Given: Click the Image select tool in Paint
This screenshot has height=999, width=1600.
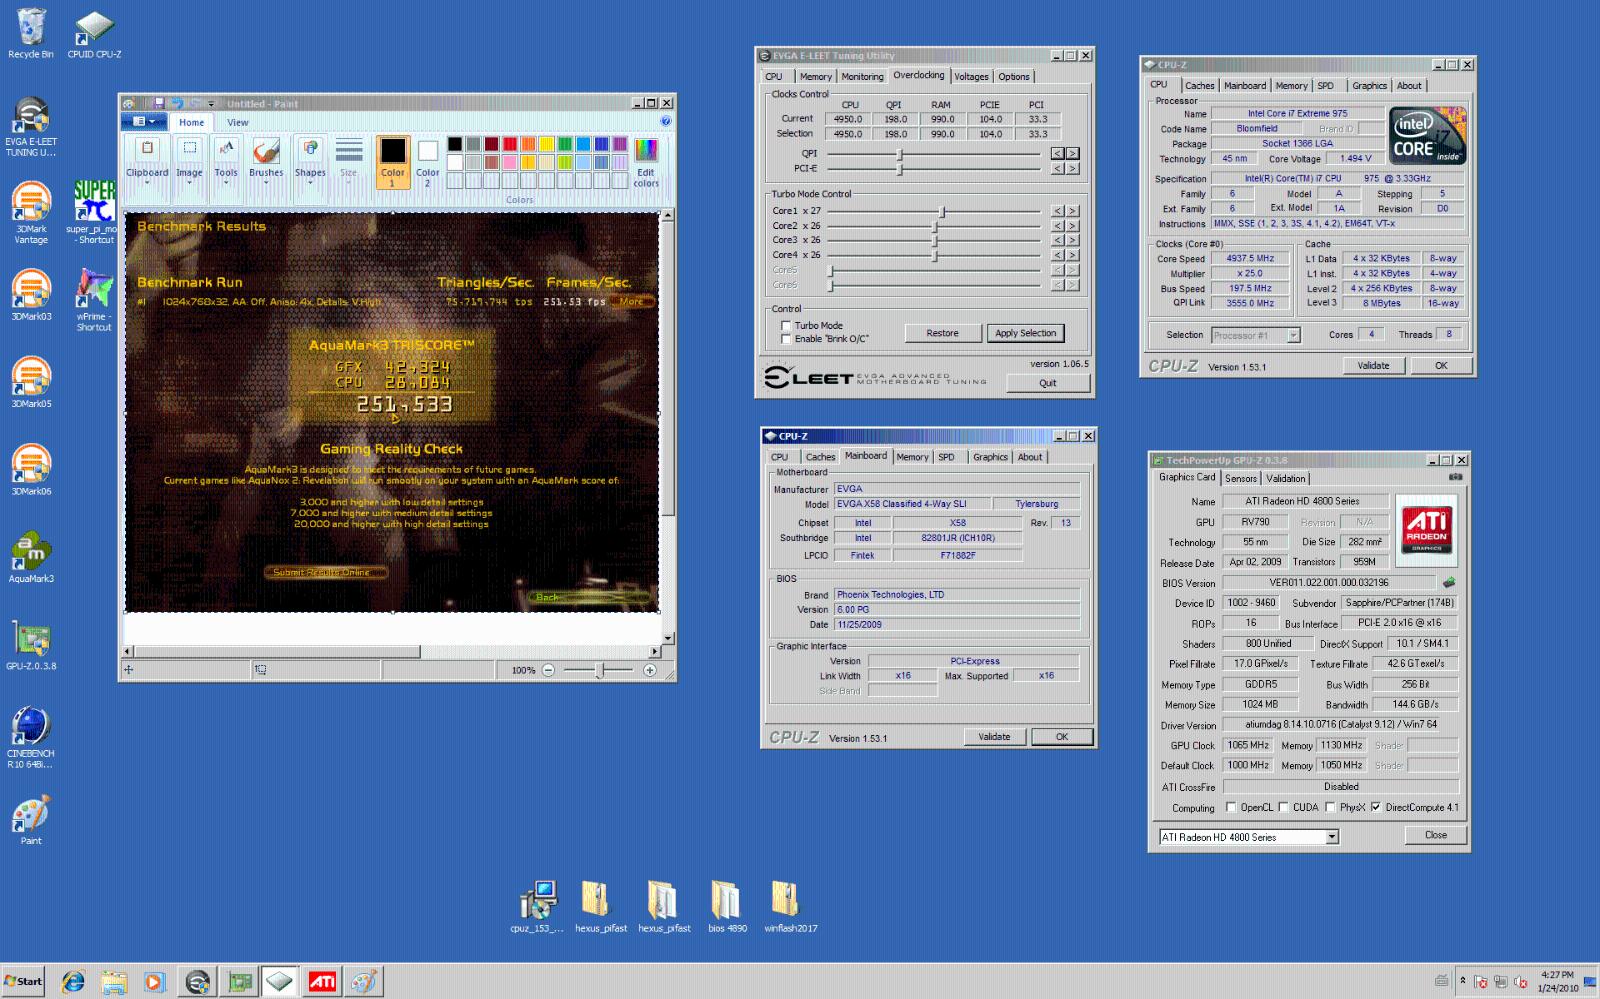Looking at the screenshot, I should click(x=189, y=148).
